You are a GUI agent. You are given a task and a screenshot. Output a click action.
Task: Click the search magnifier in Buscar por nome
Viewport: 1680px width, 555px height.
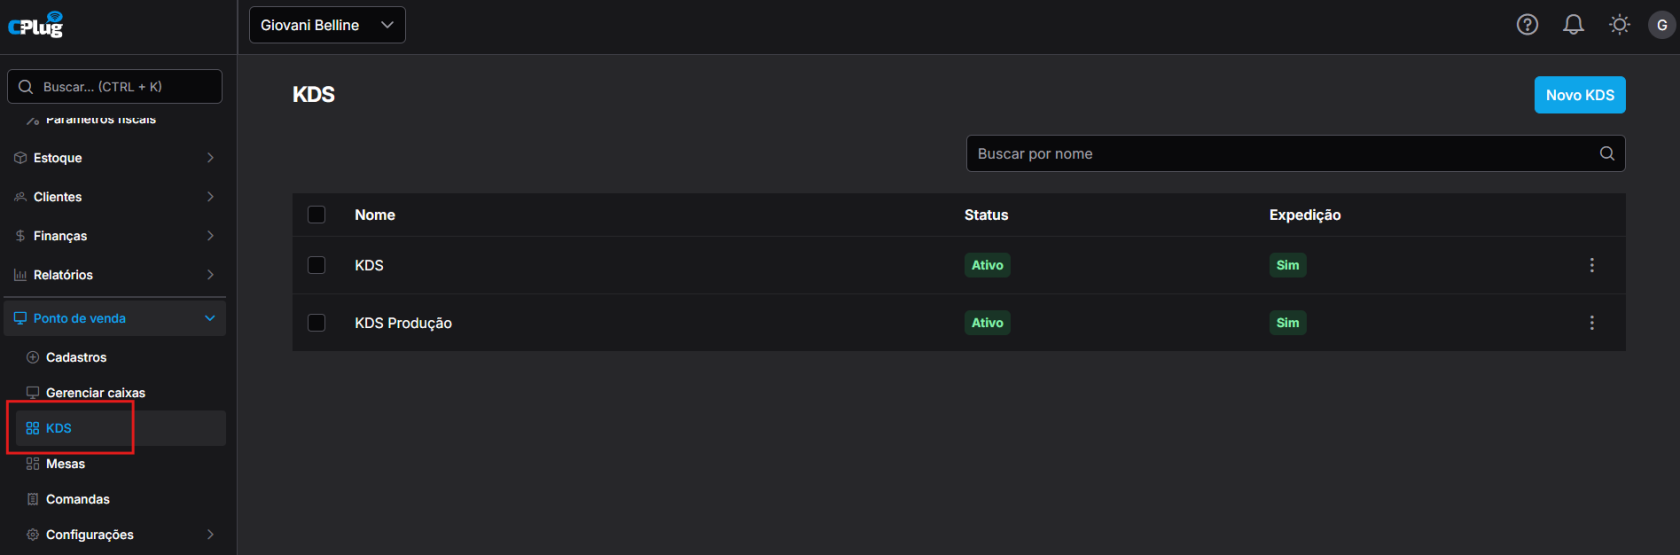1607,153
